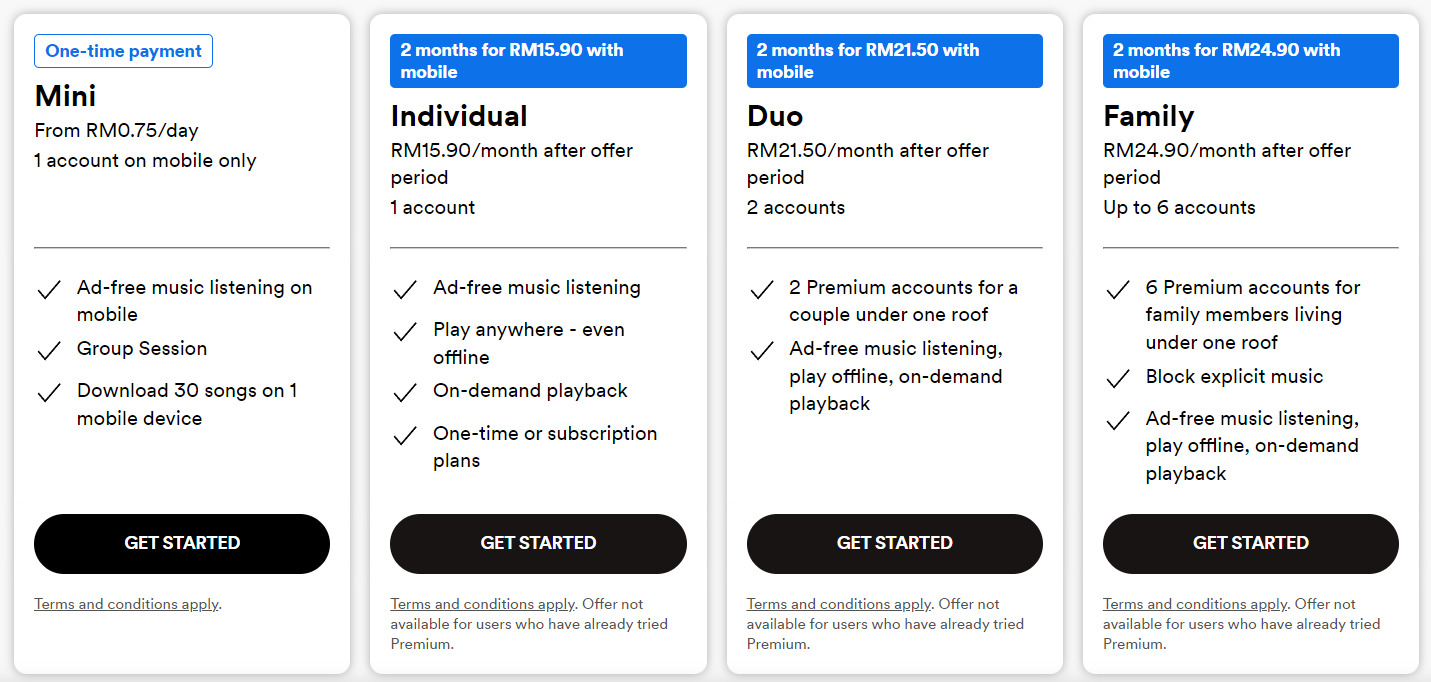
Task: Click checkmark next to 2 Premium accounts
Action: [x=762, y=290]
